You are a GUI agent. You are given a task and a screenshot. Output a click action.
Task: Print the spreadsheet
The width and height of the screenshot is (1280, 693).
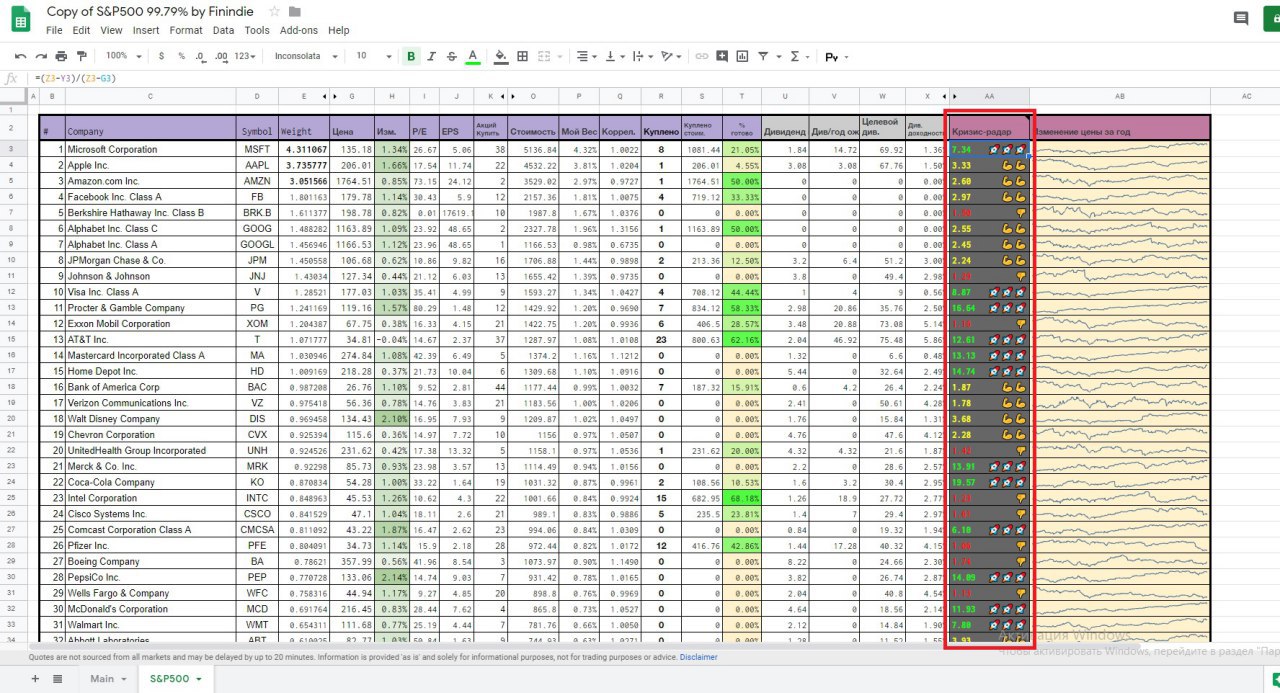[61, 56]
